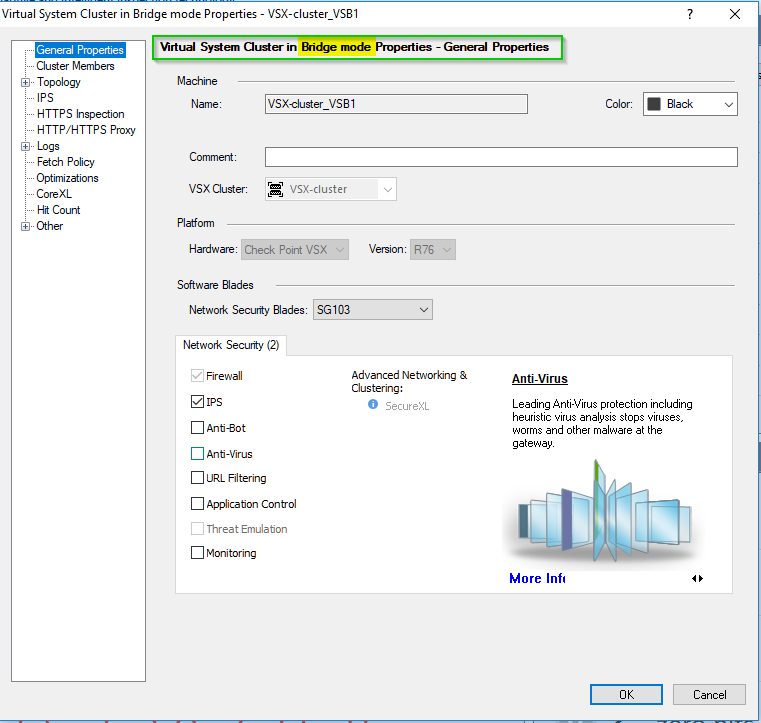Select the Topology tree item label
Image resolution: width=761 pixels, height=723 pixels.
[59, 82]
